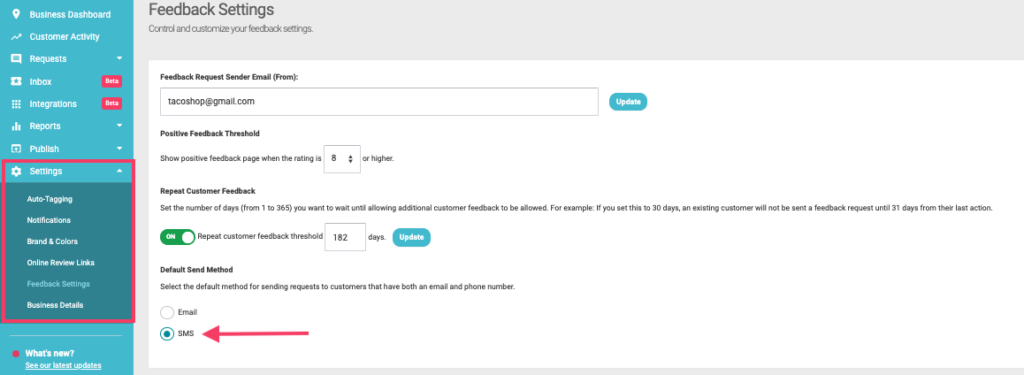Click the Default Send Method label

(197, 270)
